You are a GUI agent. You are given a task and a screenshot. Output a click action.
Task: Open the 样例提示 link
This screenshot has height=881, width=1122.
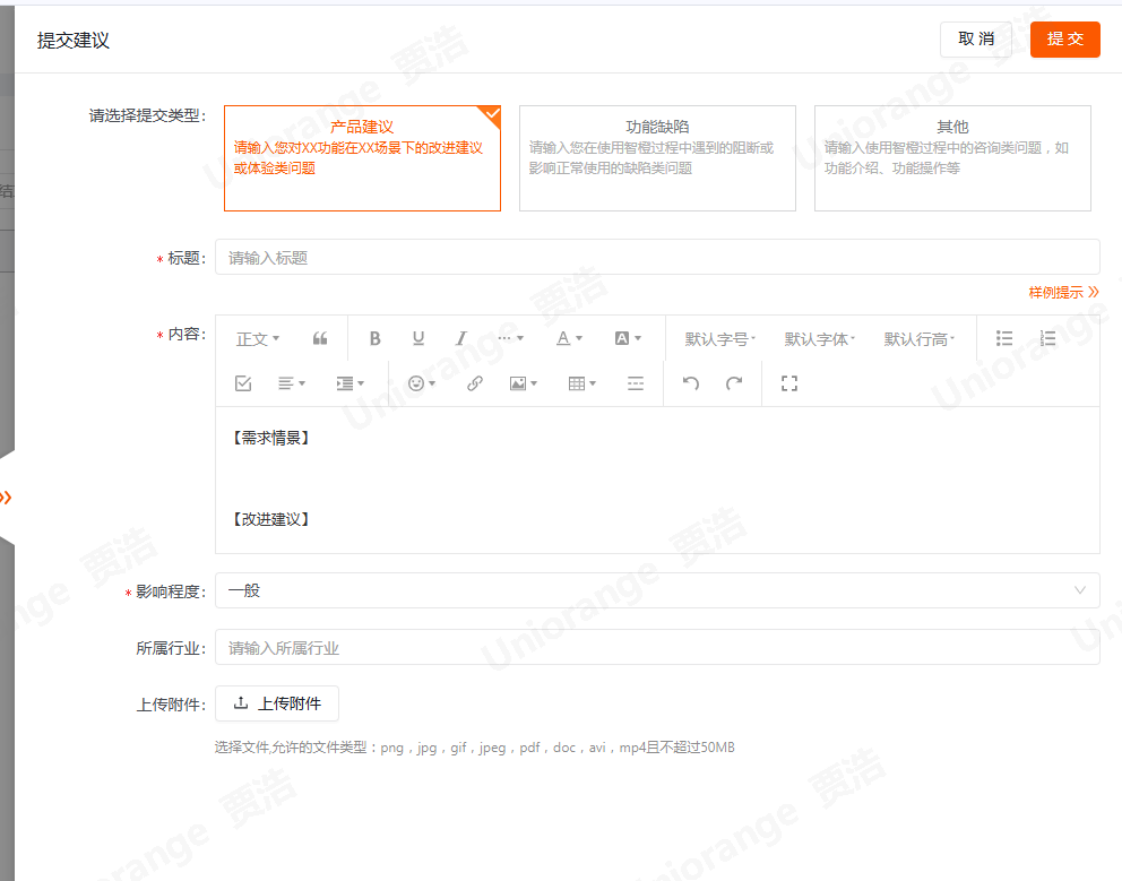click(1063, 292)
